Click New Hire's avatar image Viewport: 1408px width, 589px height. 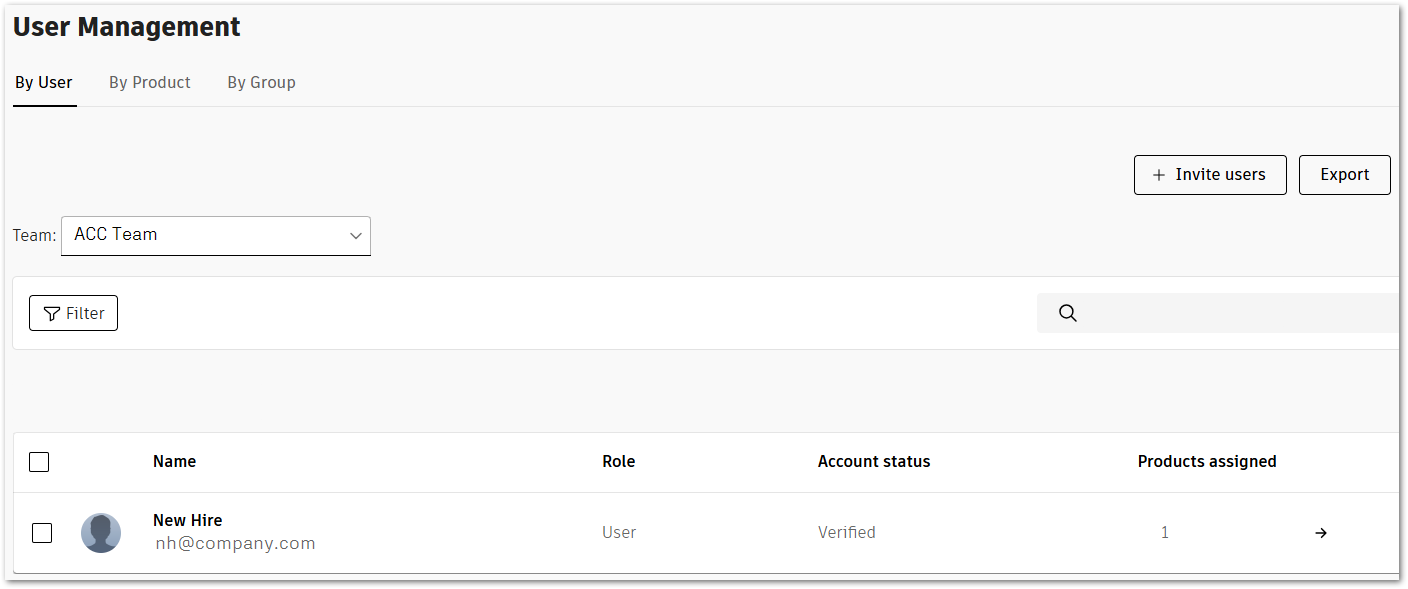pyautogui.click(x=101, y=533)
